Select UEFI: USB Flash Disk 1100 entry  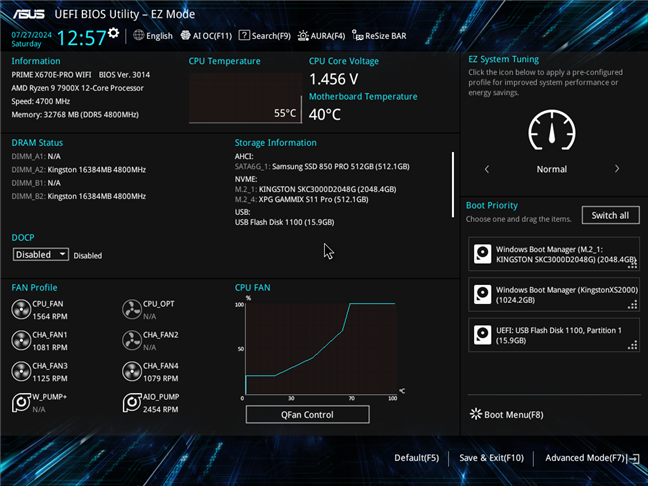coord(554,335)
